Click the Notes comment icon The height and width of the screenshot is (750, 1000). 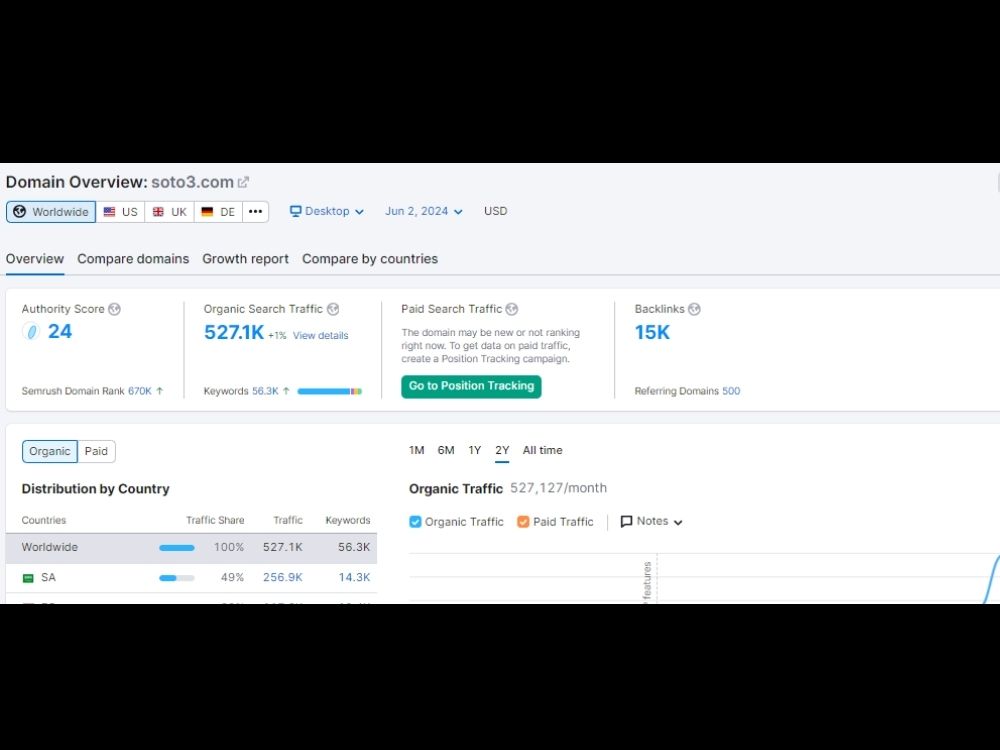pos(626,522)
